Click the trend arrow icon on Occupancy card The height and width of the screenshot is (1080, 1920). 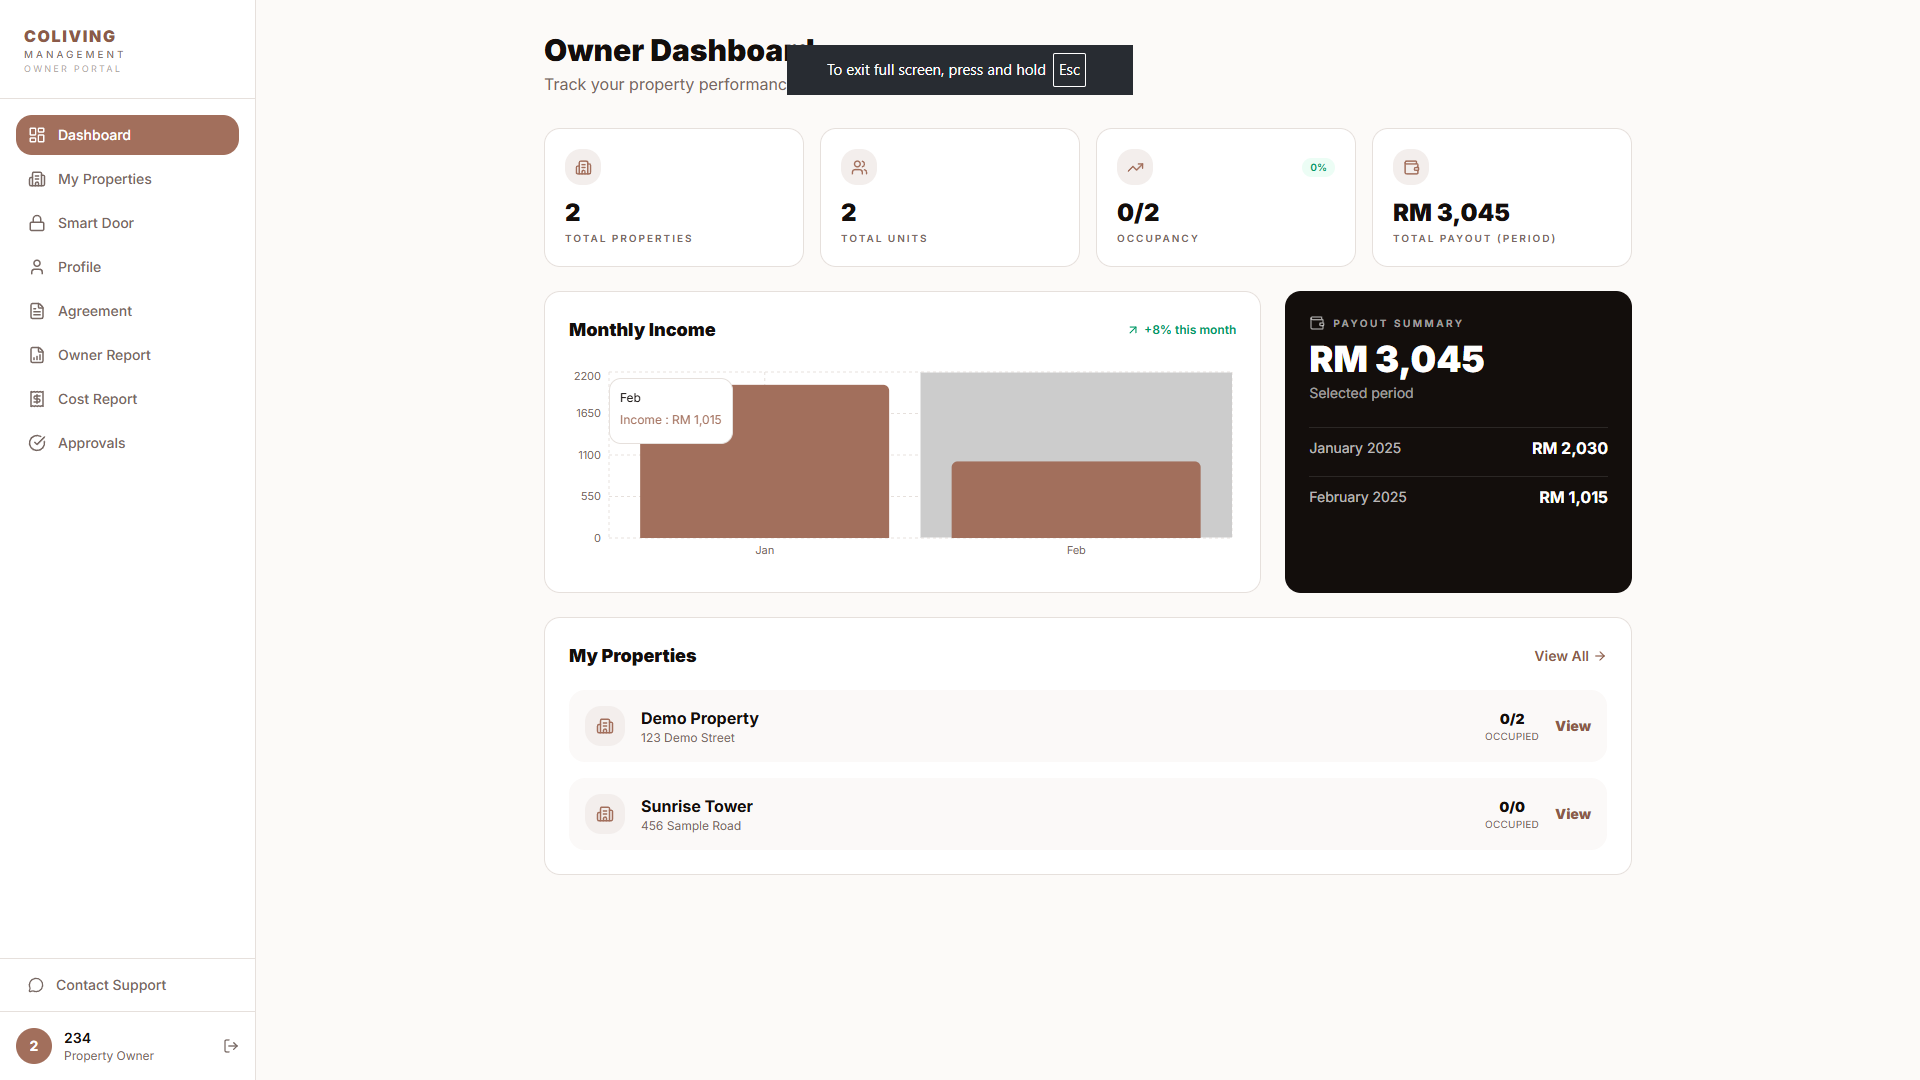(x=1135, y=167)
